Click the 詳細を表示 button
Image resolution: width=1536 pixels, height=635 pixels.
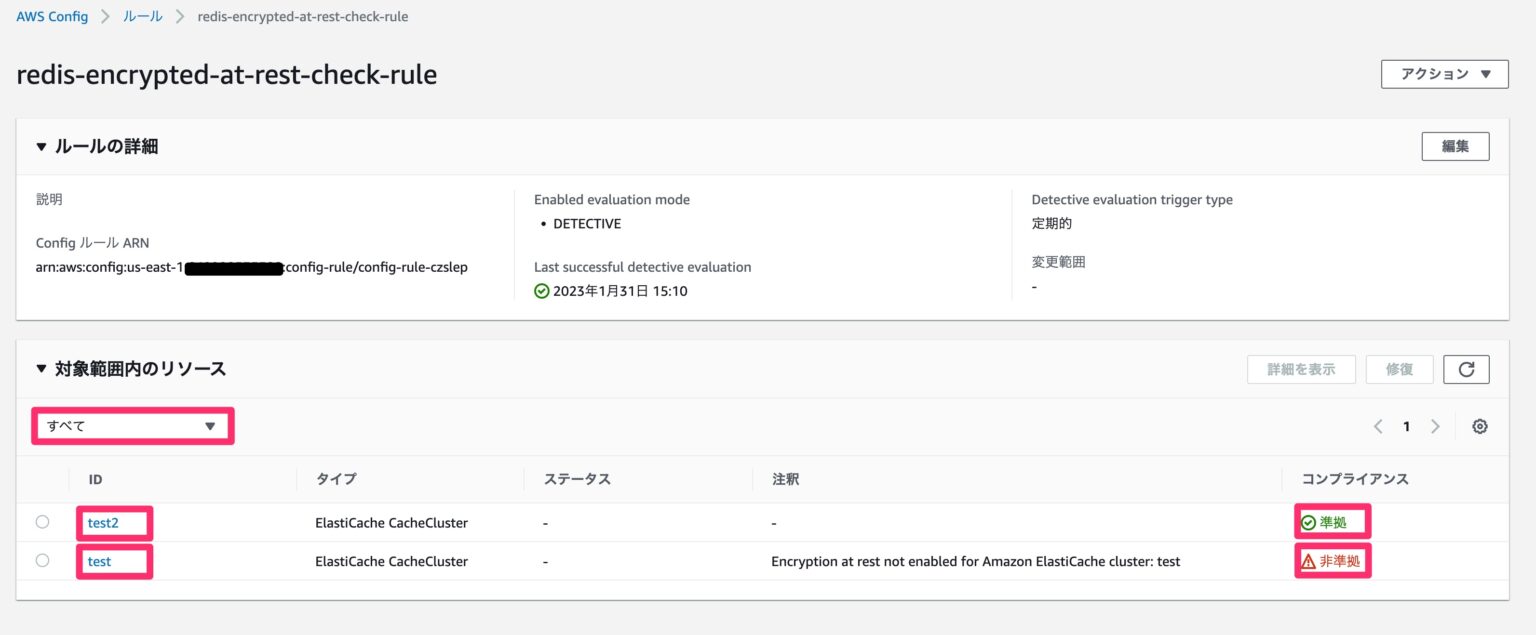coord(1301,368)
